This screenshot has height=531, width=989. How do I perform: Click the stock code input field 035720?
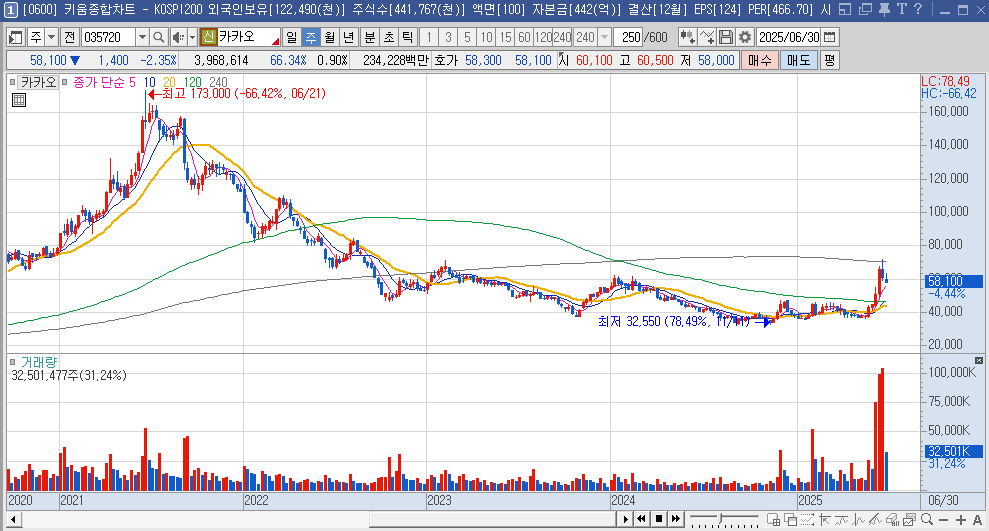click(x=108, y=37)
